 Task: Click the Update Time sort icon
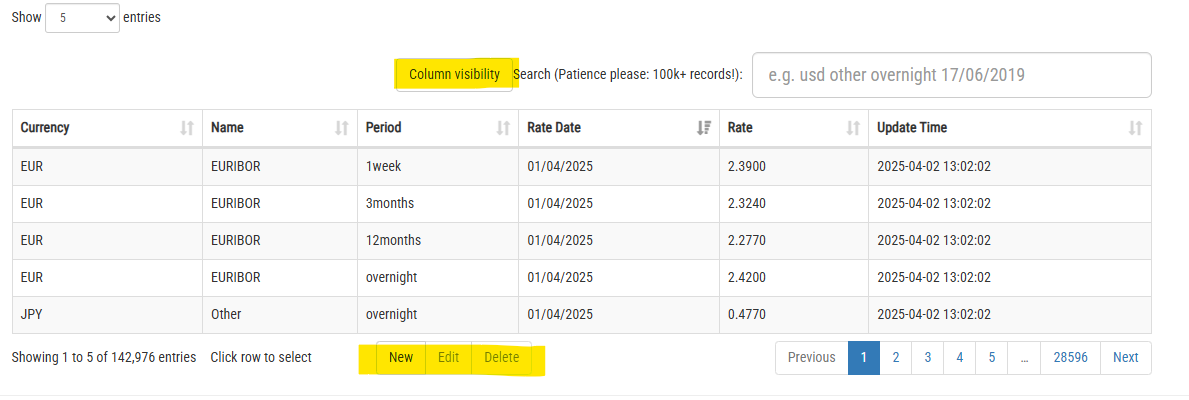[1135, 128]
